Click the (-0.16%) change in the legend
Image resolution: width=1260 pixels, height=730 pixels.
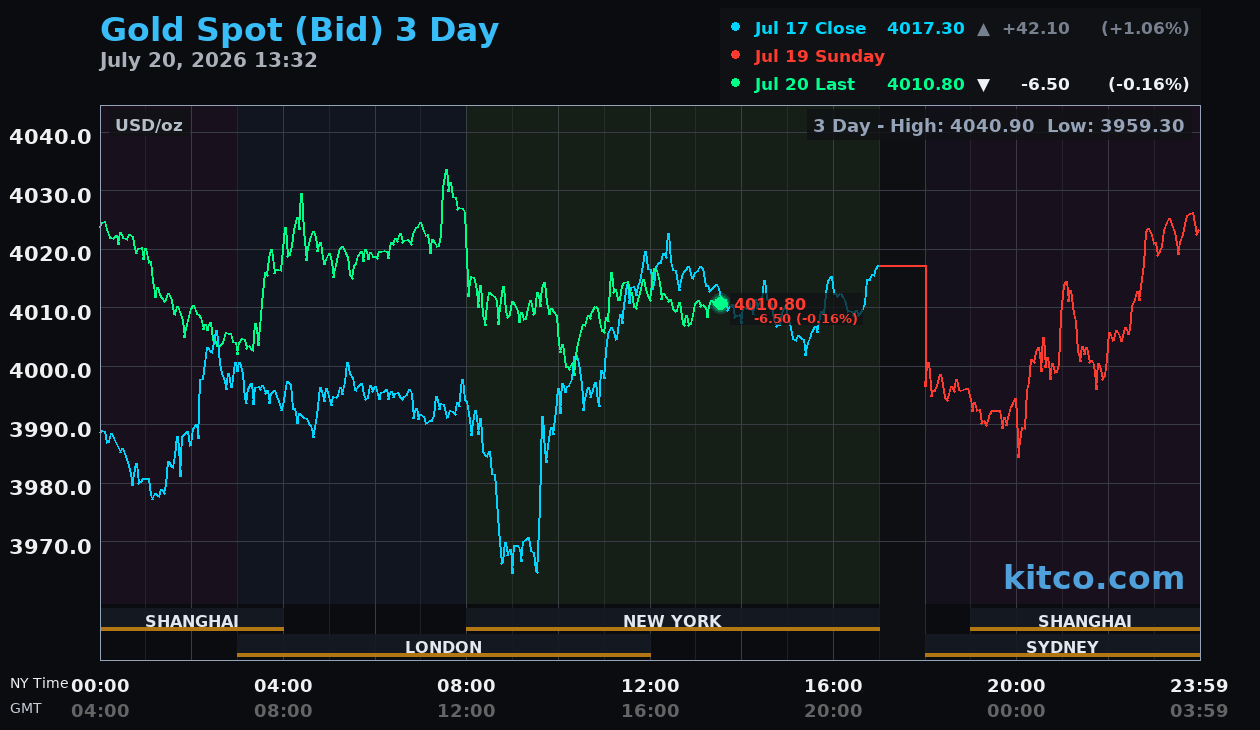click(1149, 84)
